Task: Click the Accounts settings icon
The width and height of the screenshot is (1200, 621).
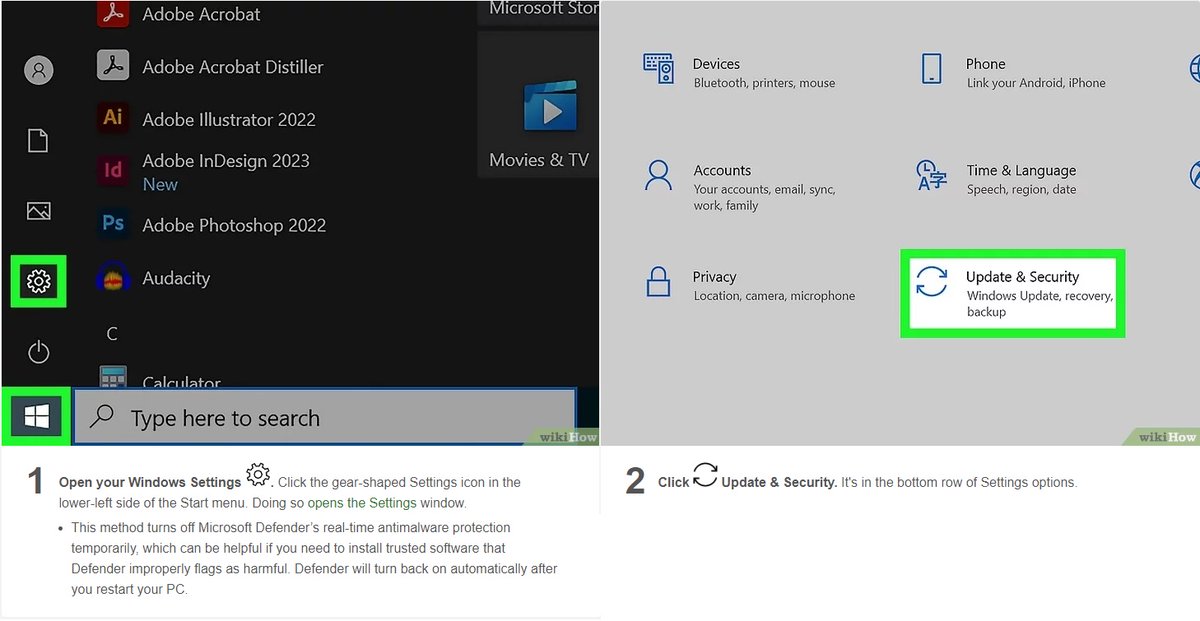Action: pyautogui.click(x=659, y=176)
